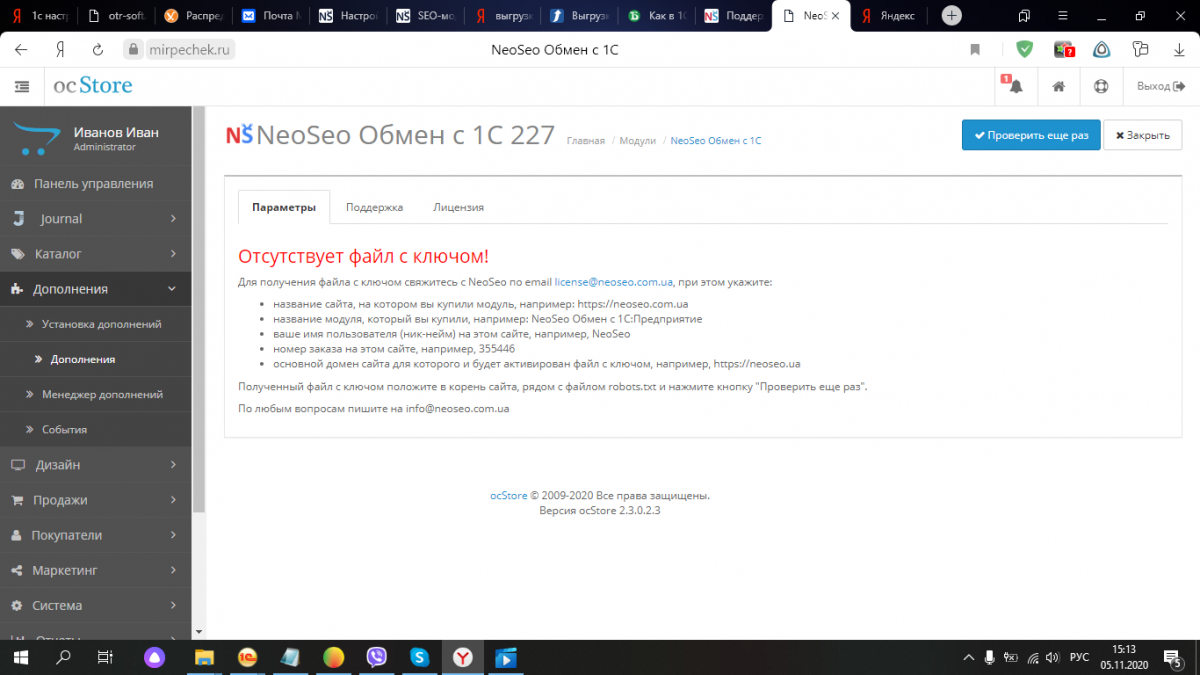Open Task View on the taskbar

[104, 657]
